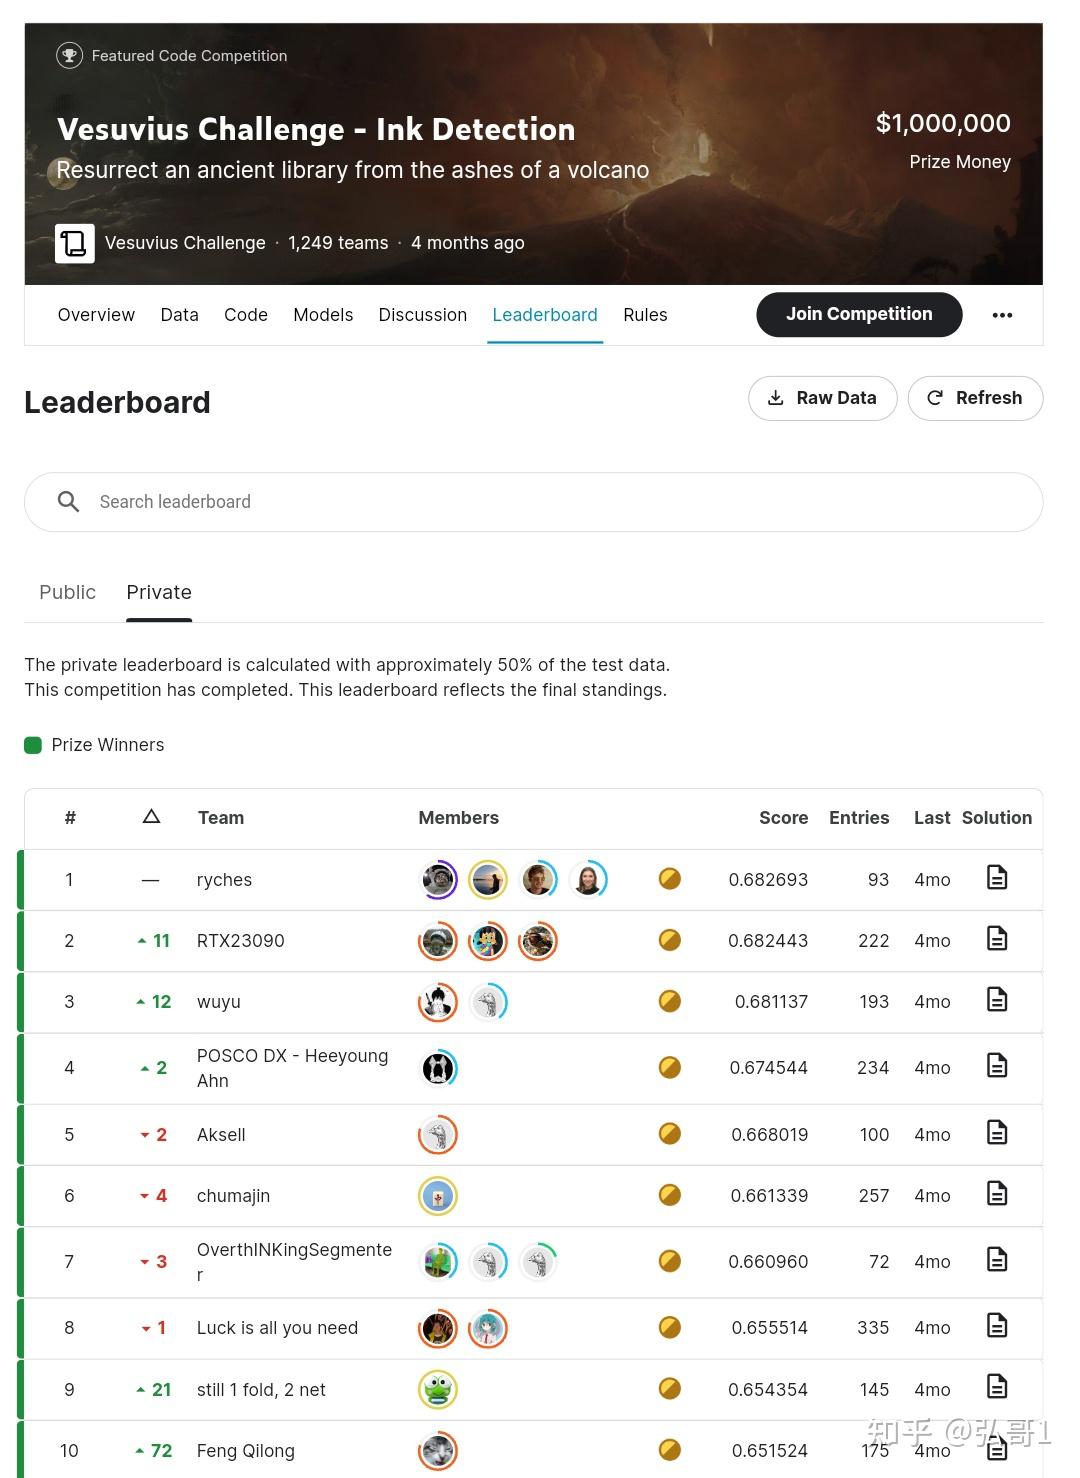The image size is (1080, 1478).
Task: Click the search leaderboard input field
Action: pyautogui.click(x=400, y=501)
